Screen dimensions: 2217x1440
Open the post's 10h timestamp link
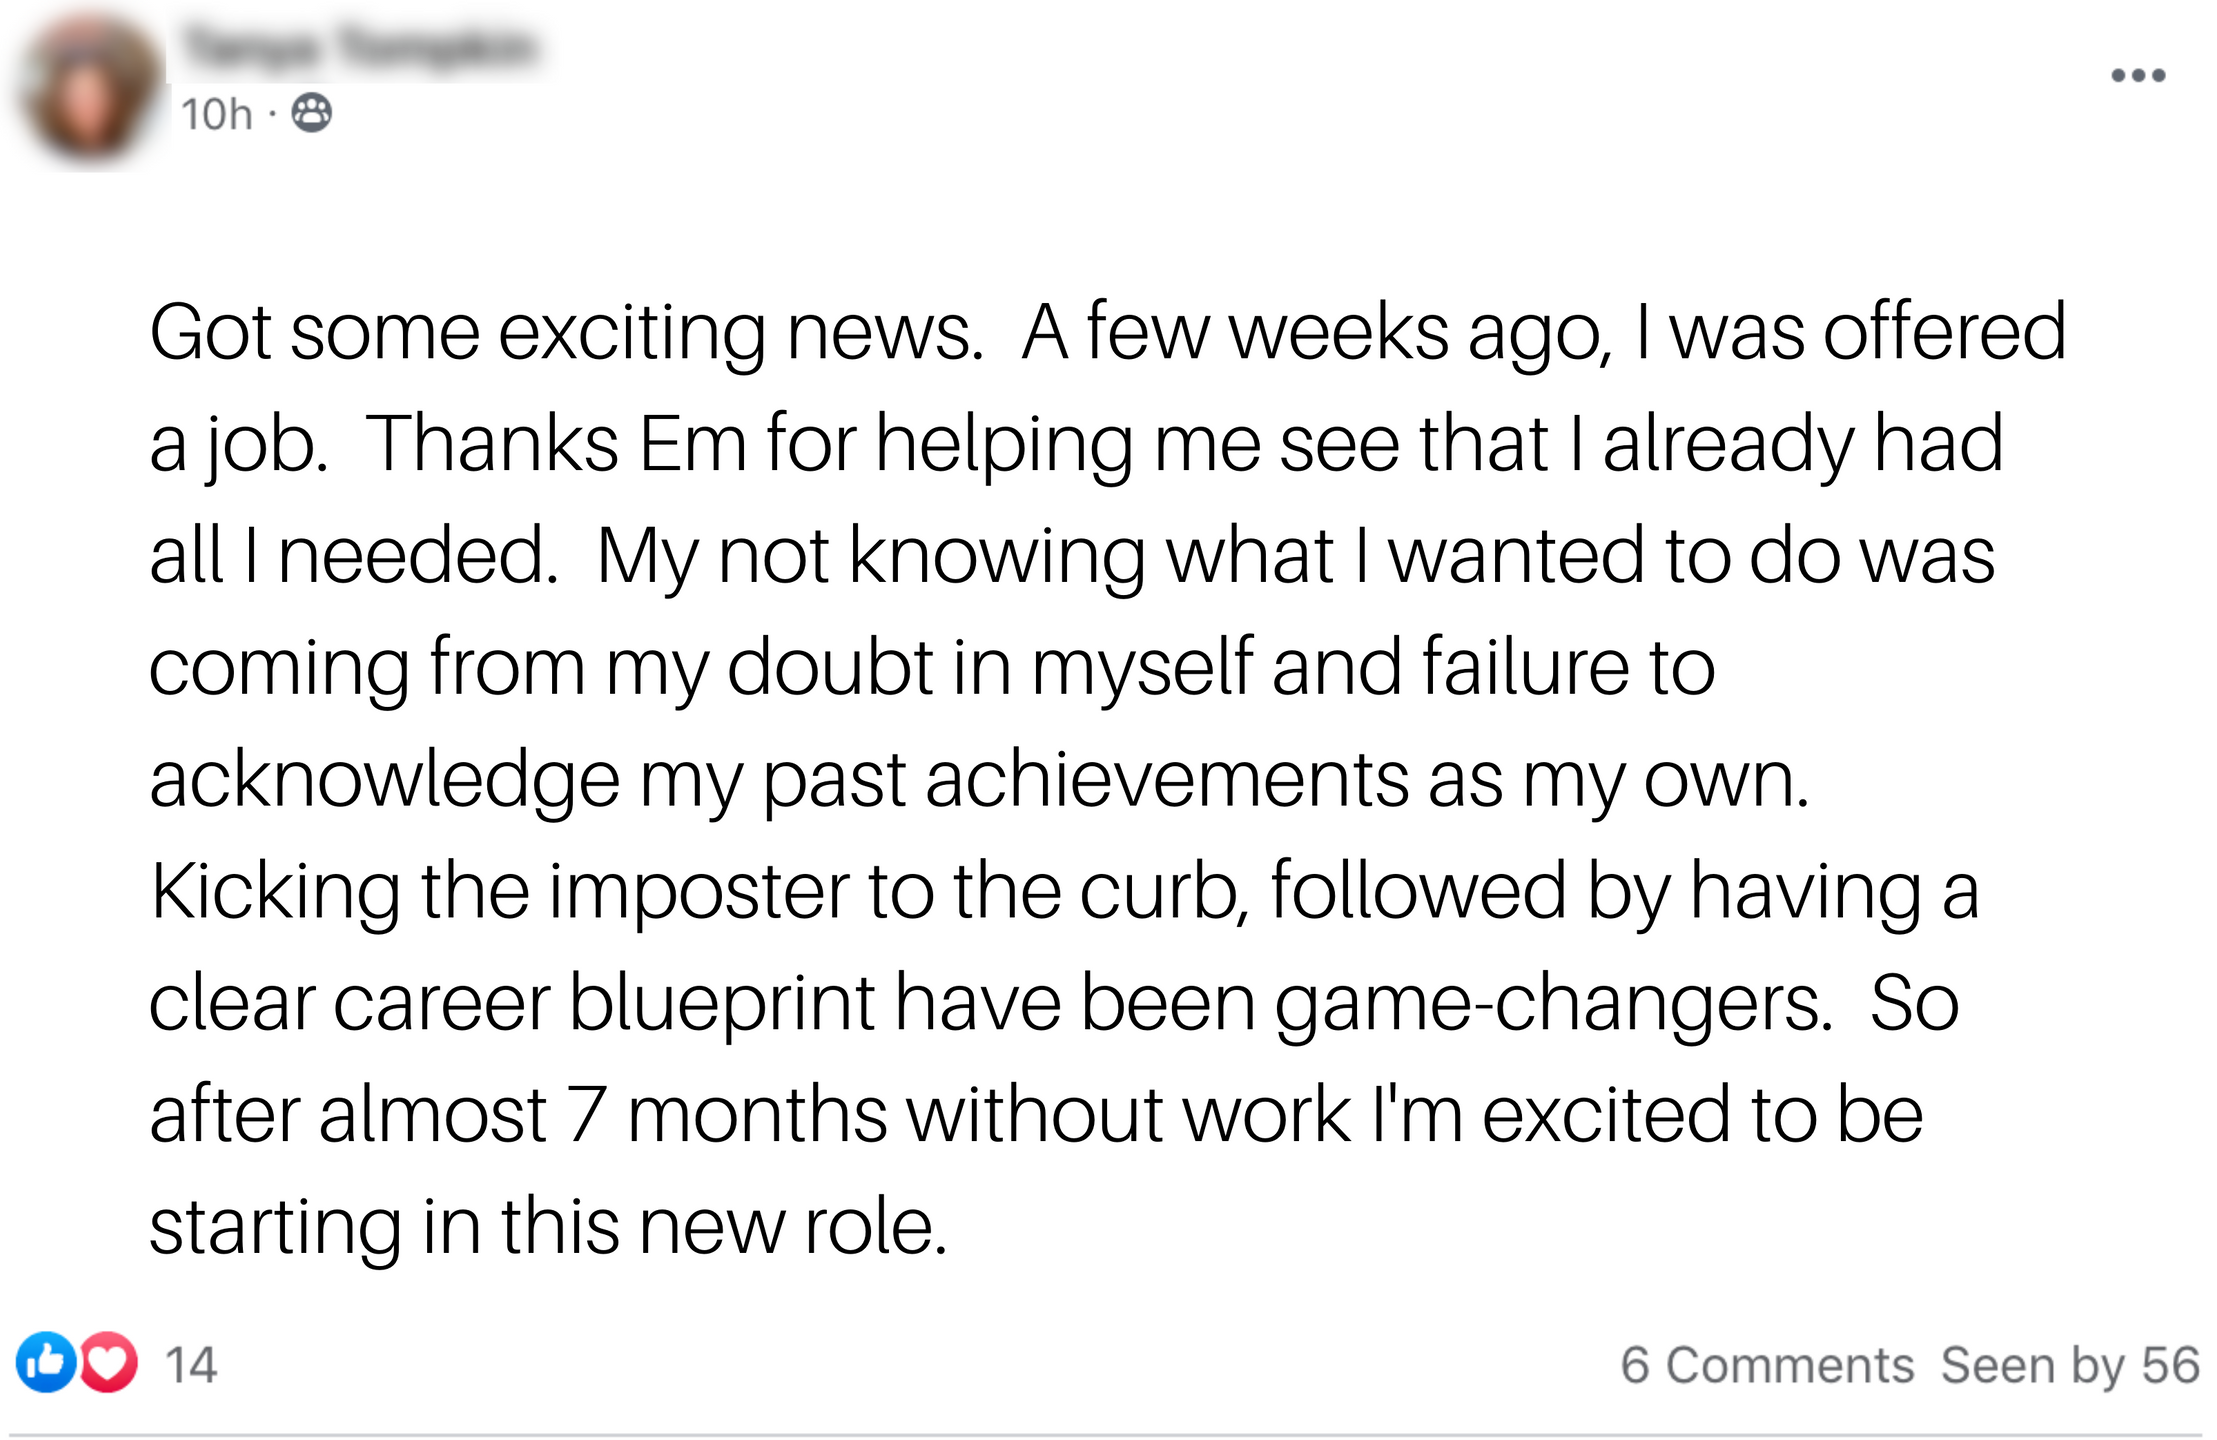point(216,114)
